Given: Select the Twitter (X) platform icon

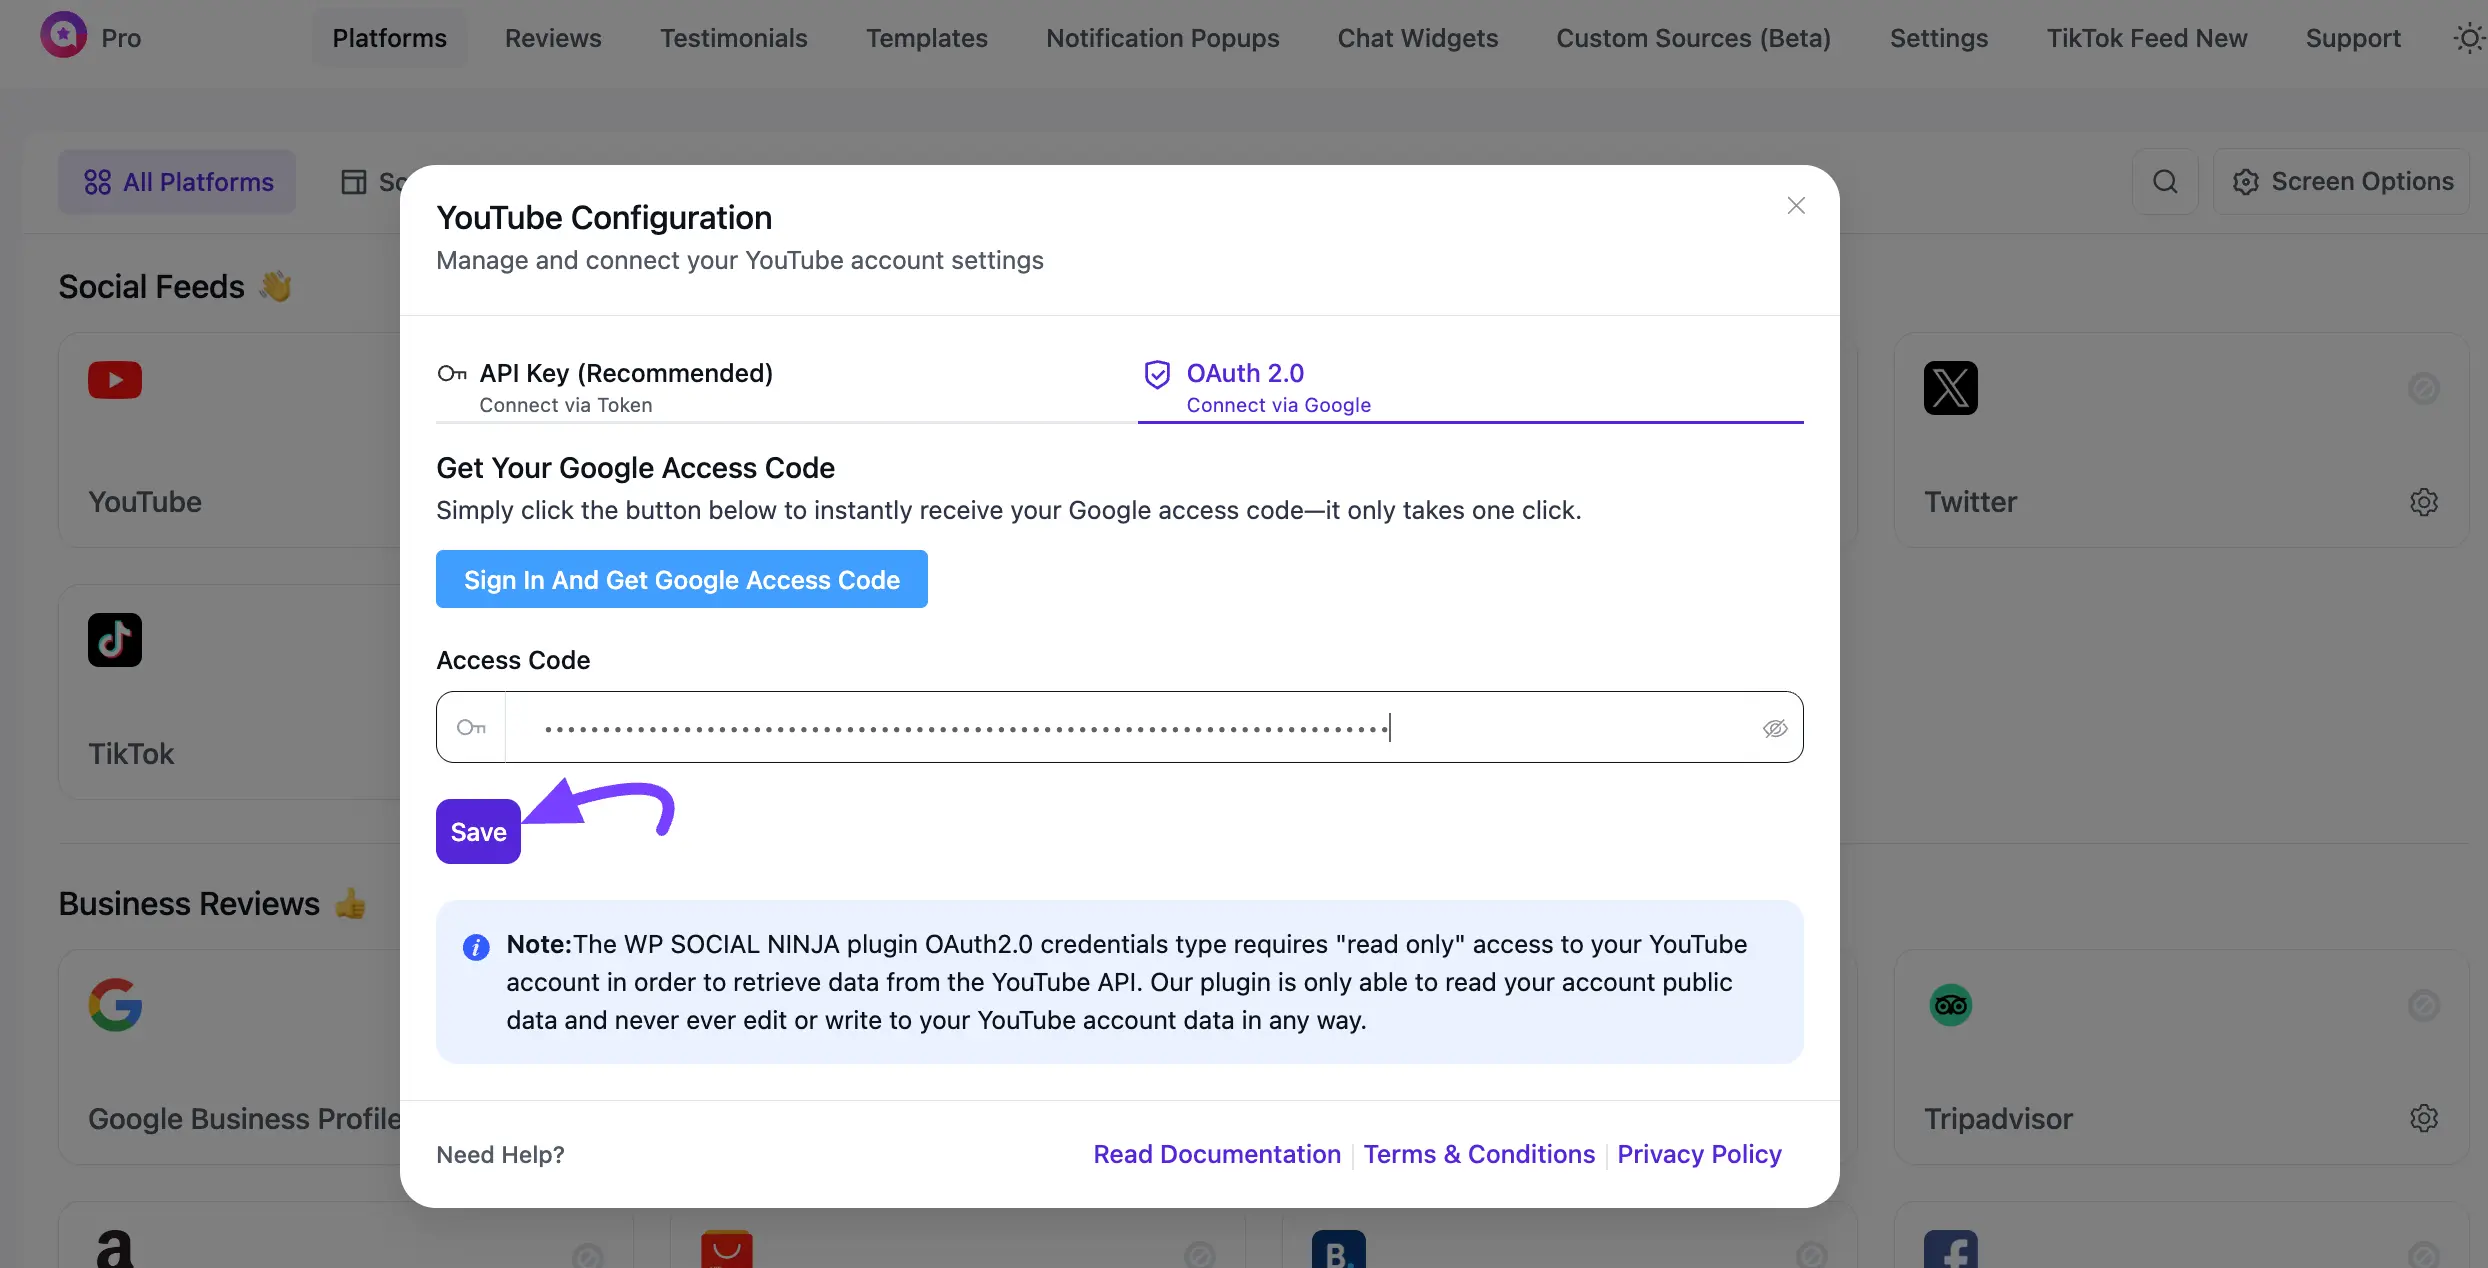Looking at the screenshot, I should 1951,388.
